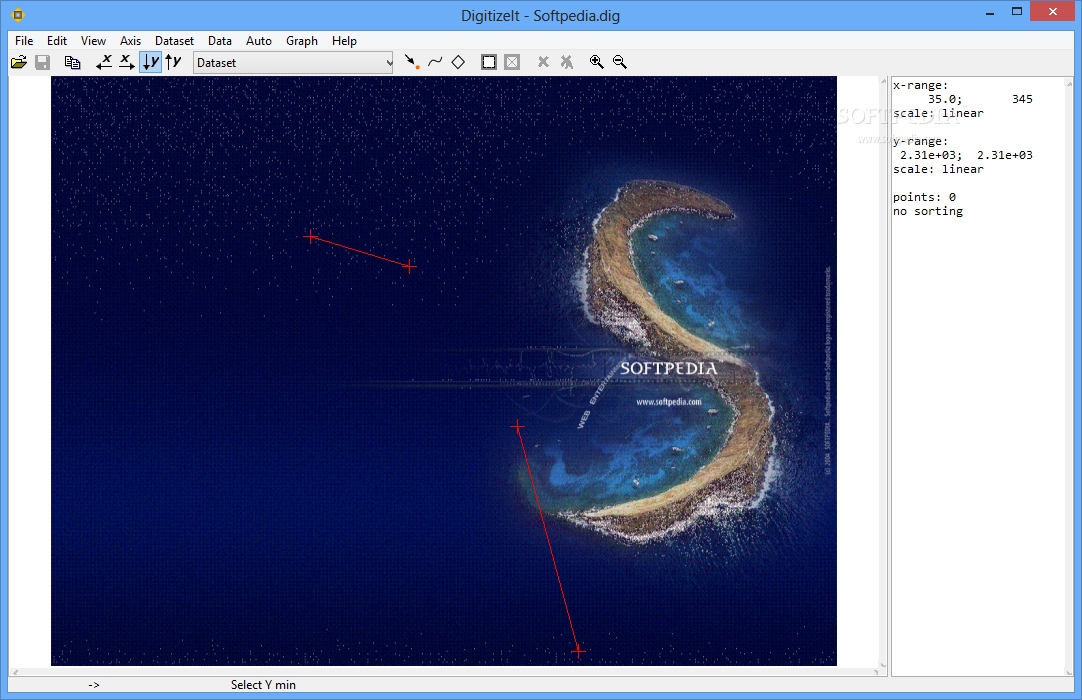Open the Axis menu
The image size is (1082, 700).
tap(130, 41)
